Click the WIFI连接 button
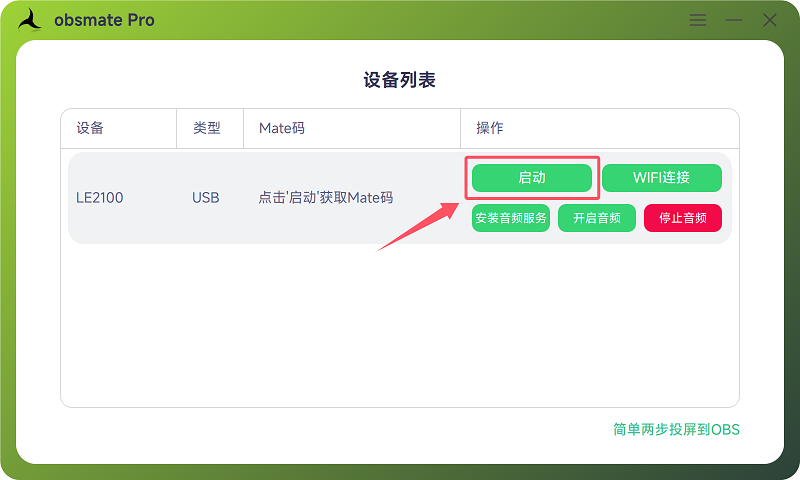 (x=662, y=178)
